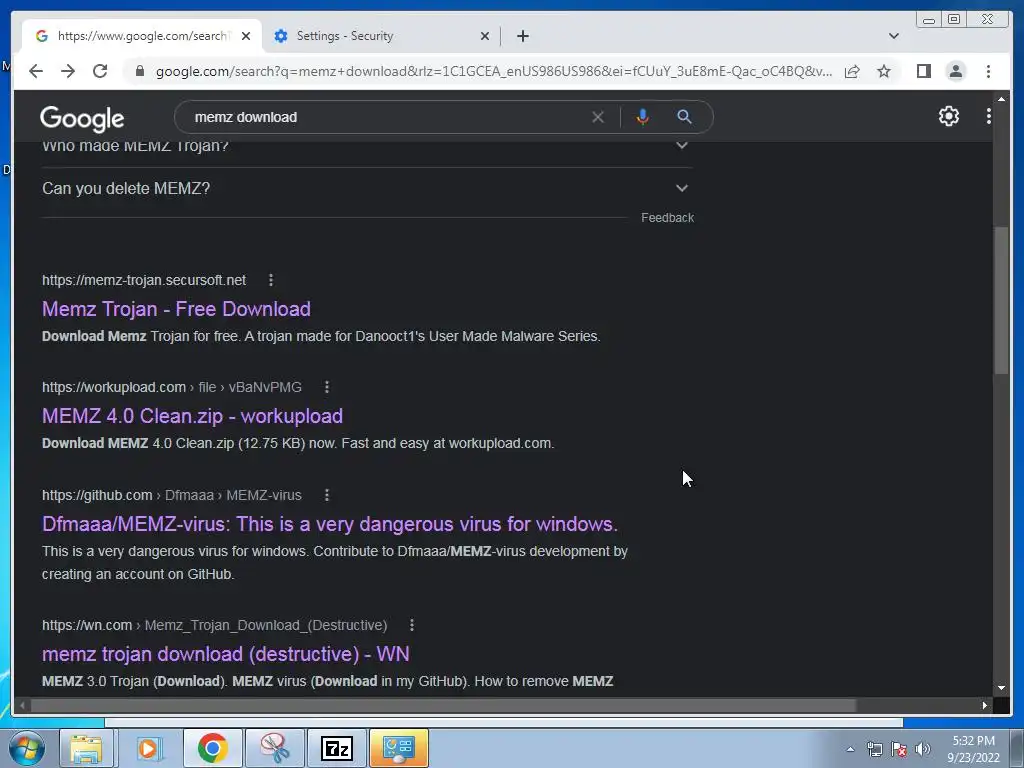The width and height of the screenshot is (1024, 768).
Task: Click the address bar URL
Action: (494, 71)
